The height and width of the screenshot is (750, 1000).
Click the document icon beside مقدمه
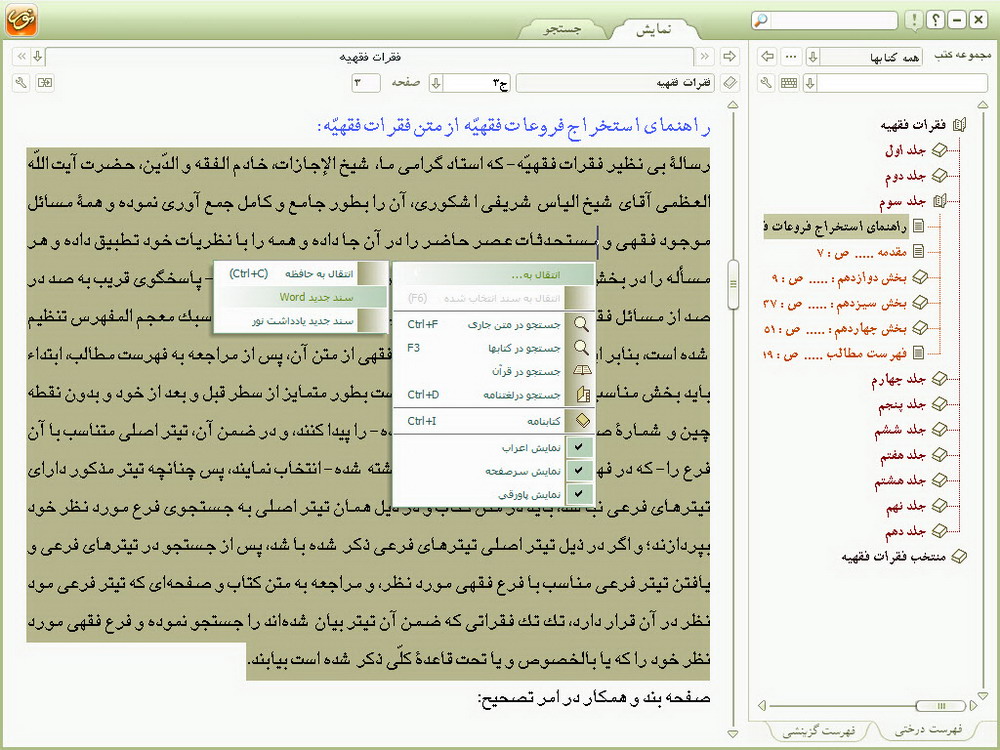pos(918,251)
